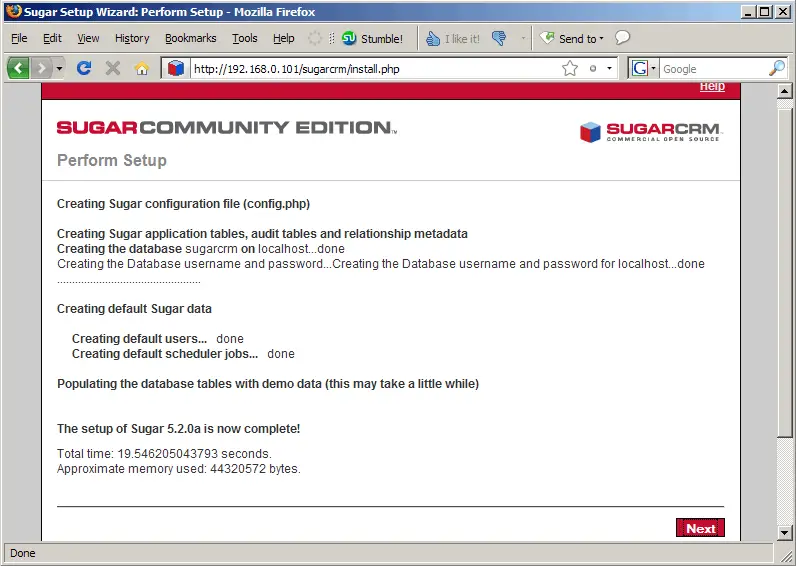Click the Done status bar text

(23, 553)
